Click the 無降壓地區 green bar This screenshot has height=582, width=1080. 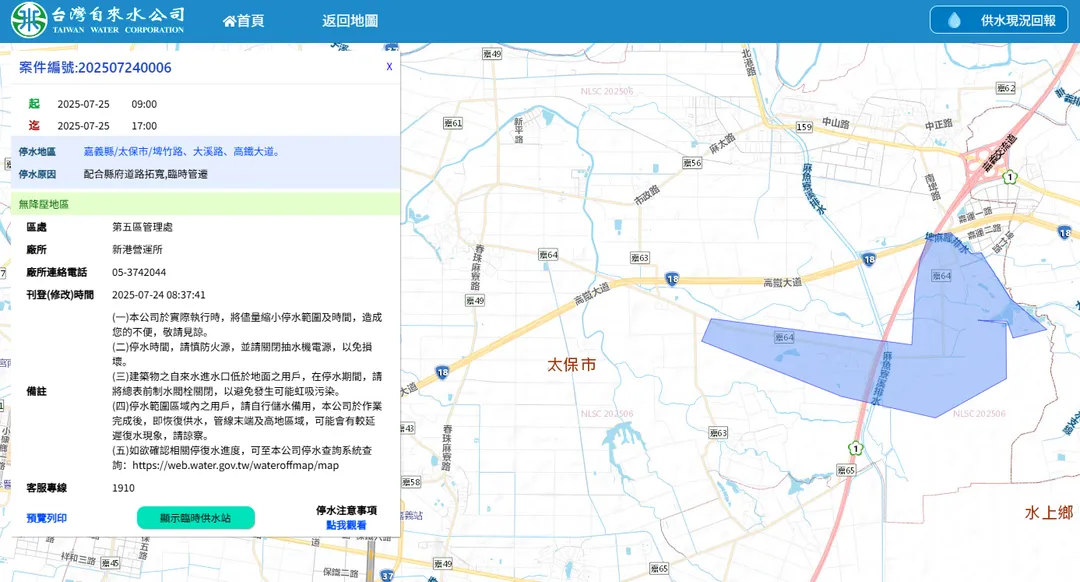point(205,204)
